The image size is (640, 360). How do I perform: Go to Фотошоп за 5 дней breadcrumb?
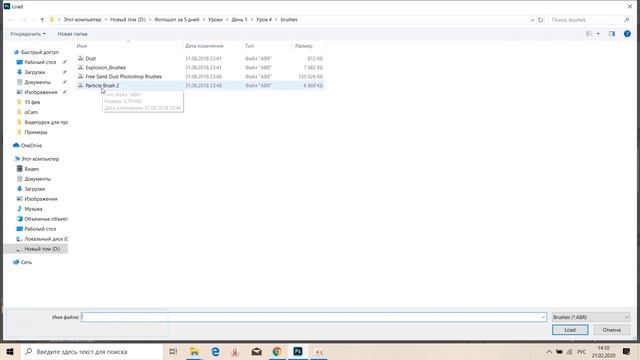177,20
